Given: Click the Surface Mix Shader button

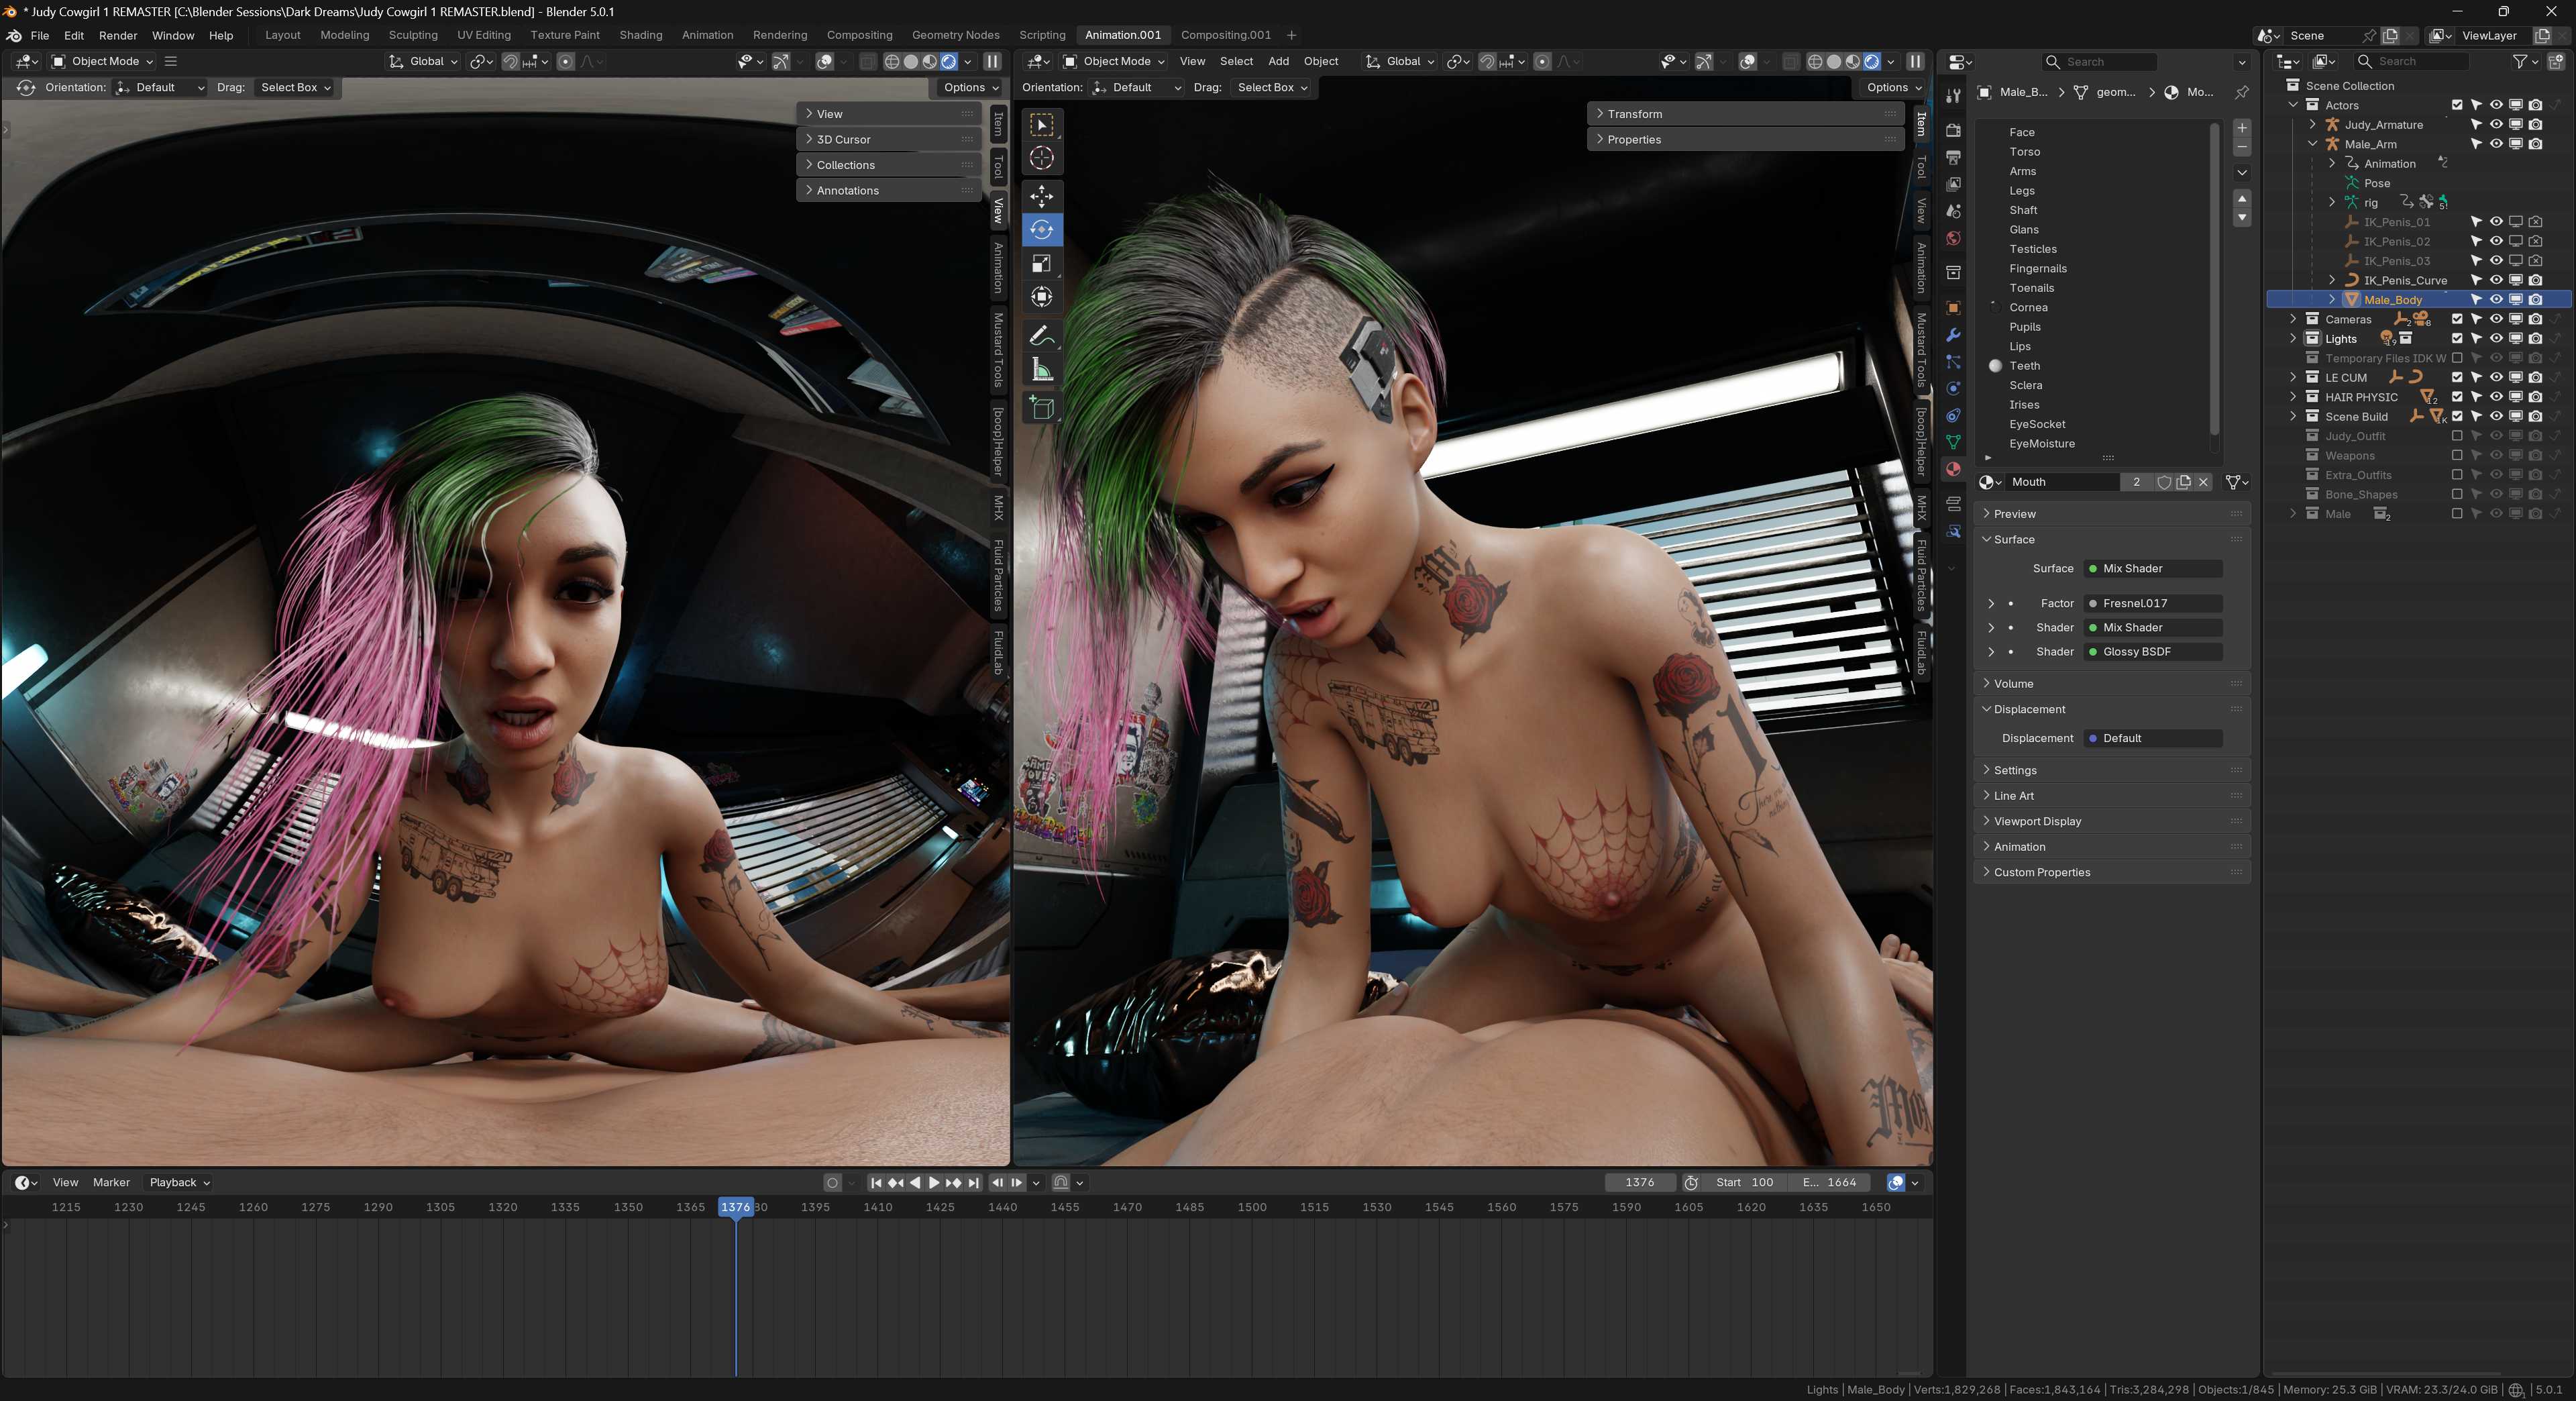Looking at the screenshot, I should coord(2153,569).
